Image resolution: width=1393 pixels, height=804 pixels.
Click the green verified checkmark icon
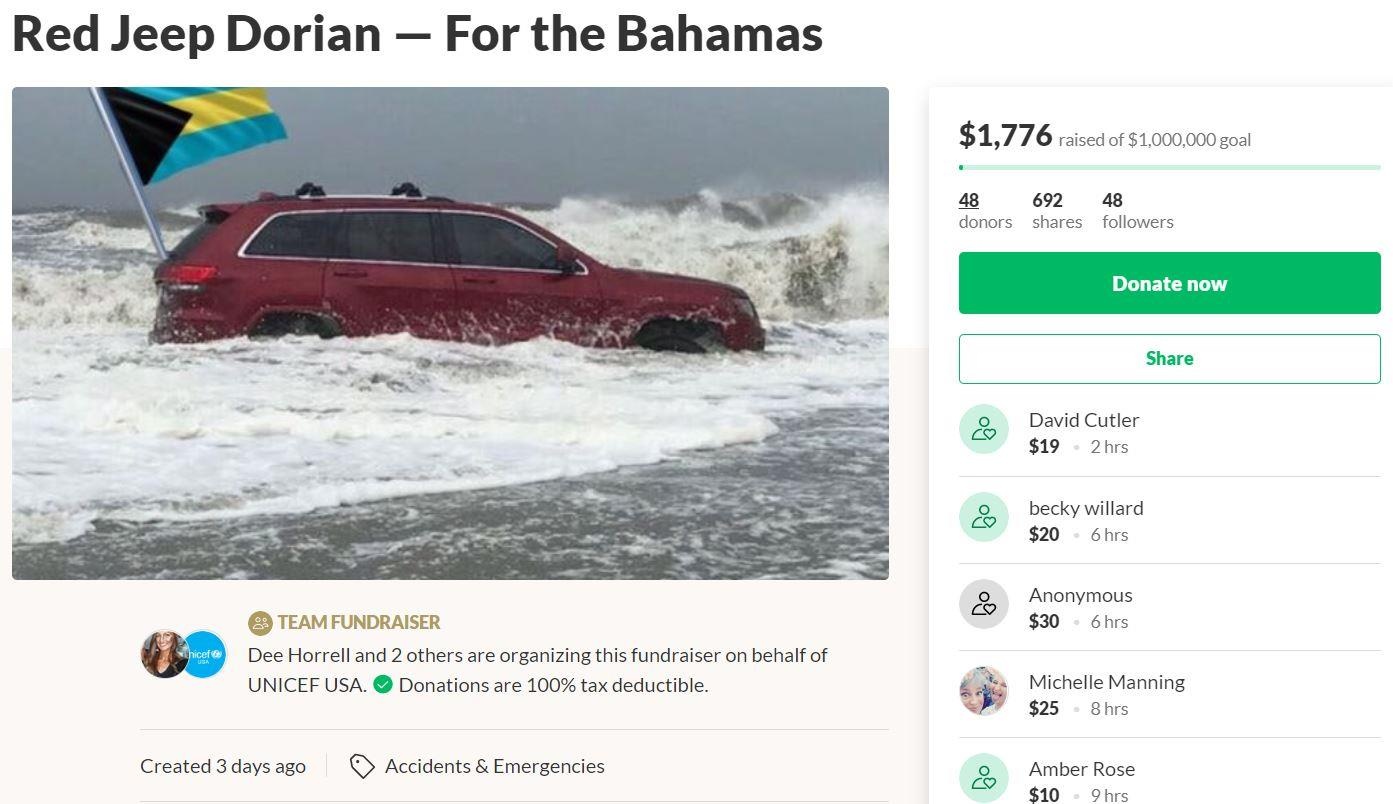pyautogui.click(x=384, y=684)
